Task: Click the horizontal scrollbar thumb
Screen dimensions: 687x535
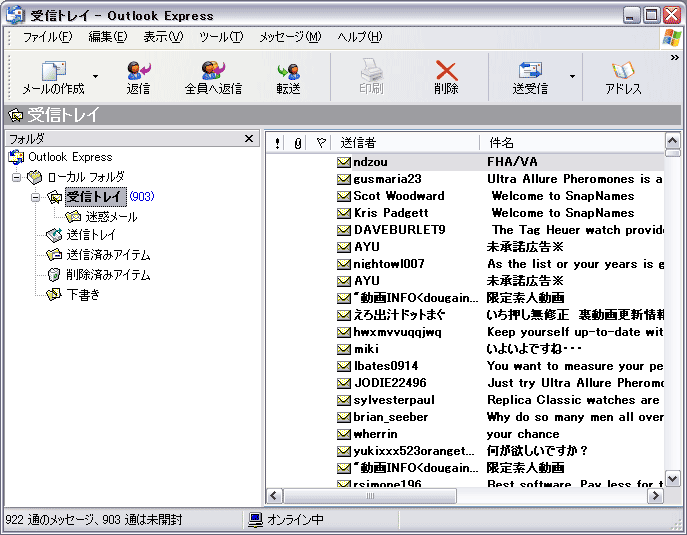Action: [x=370, y=496]
